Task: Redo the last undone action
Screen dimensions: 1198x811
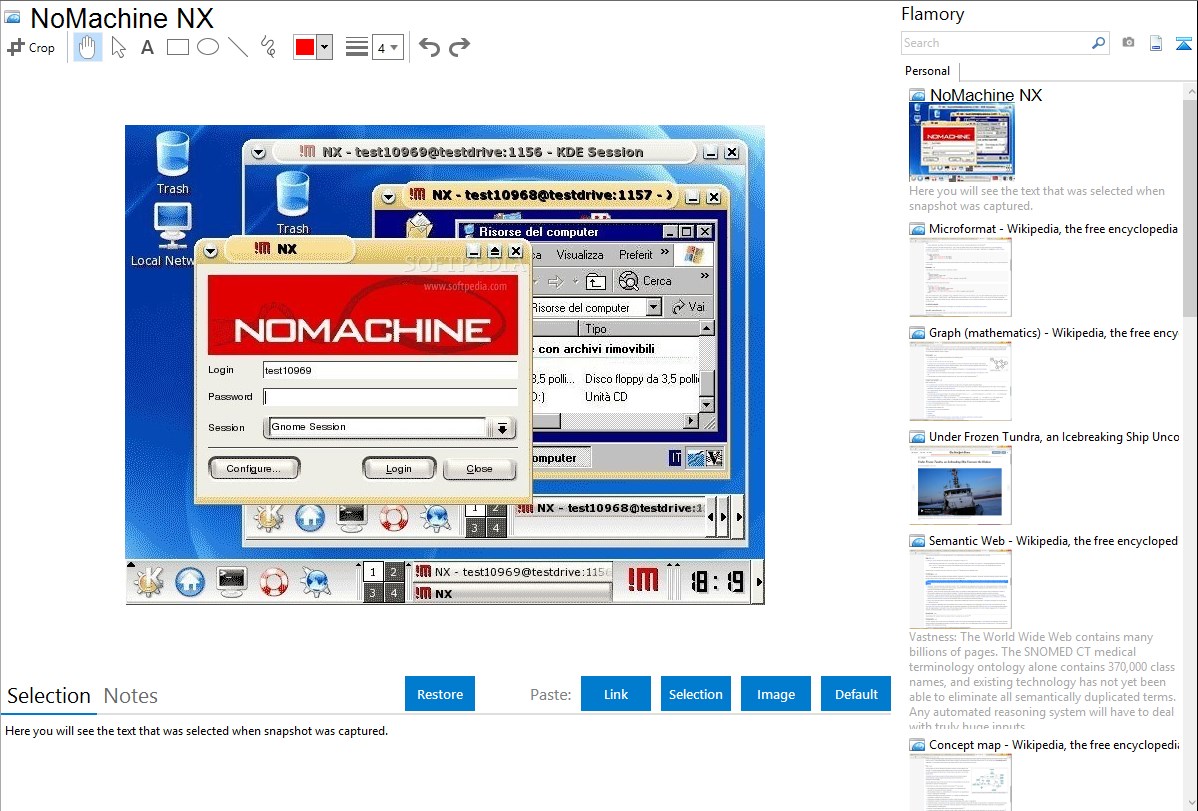Action: [459, 47]
